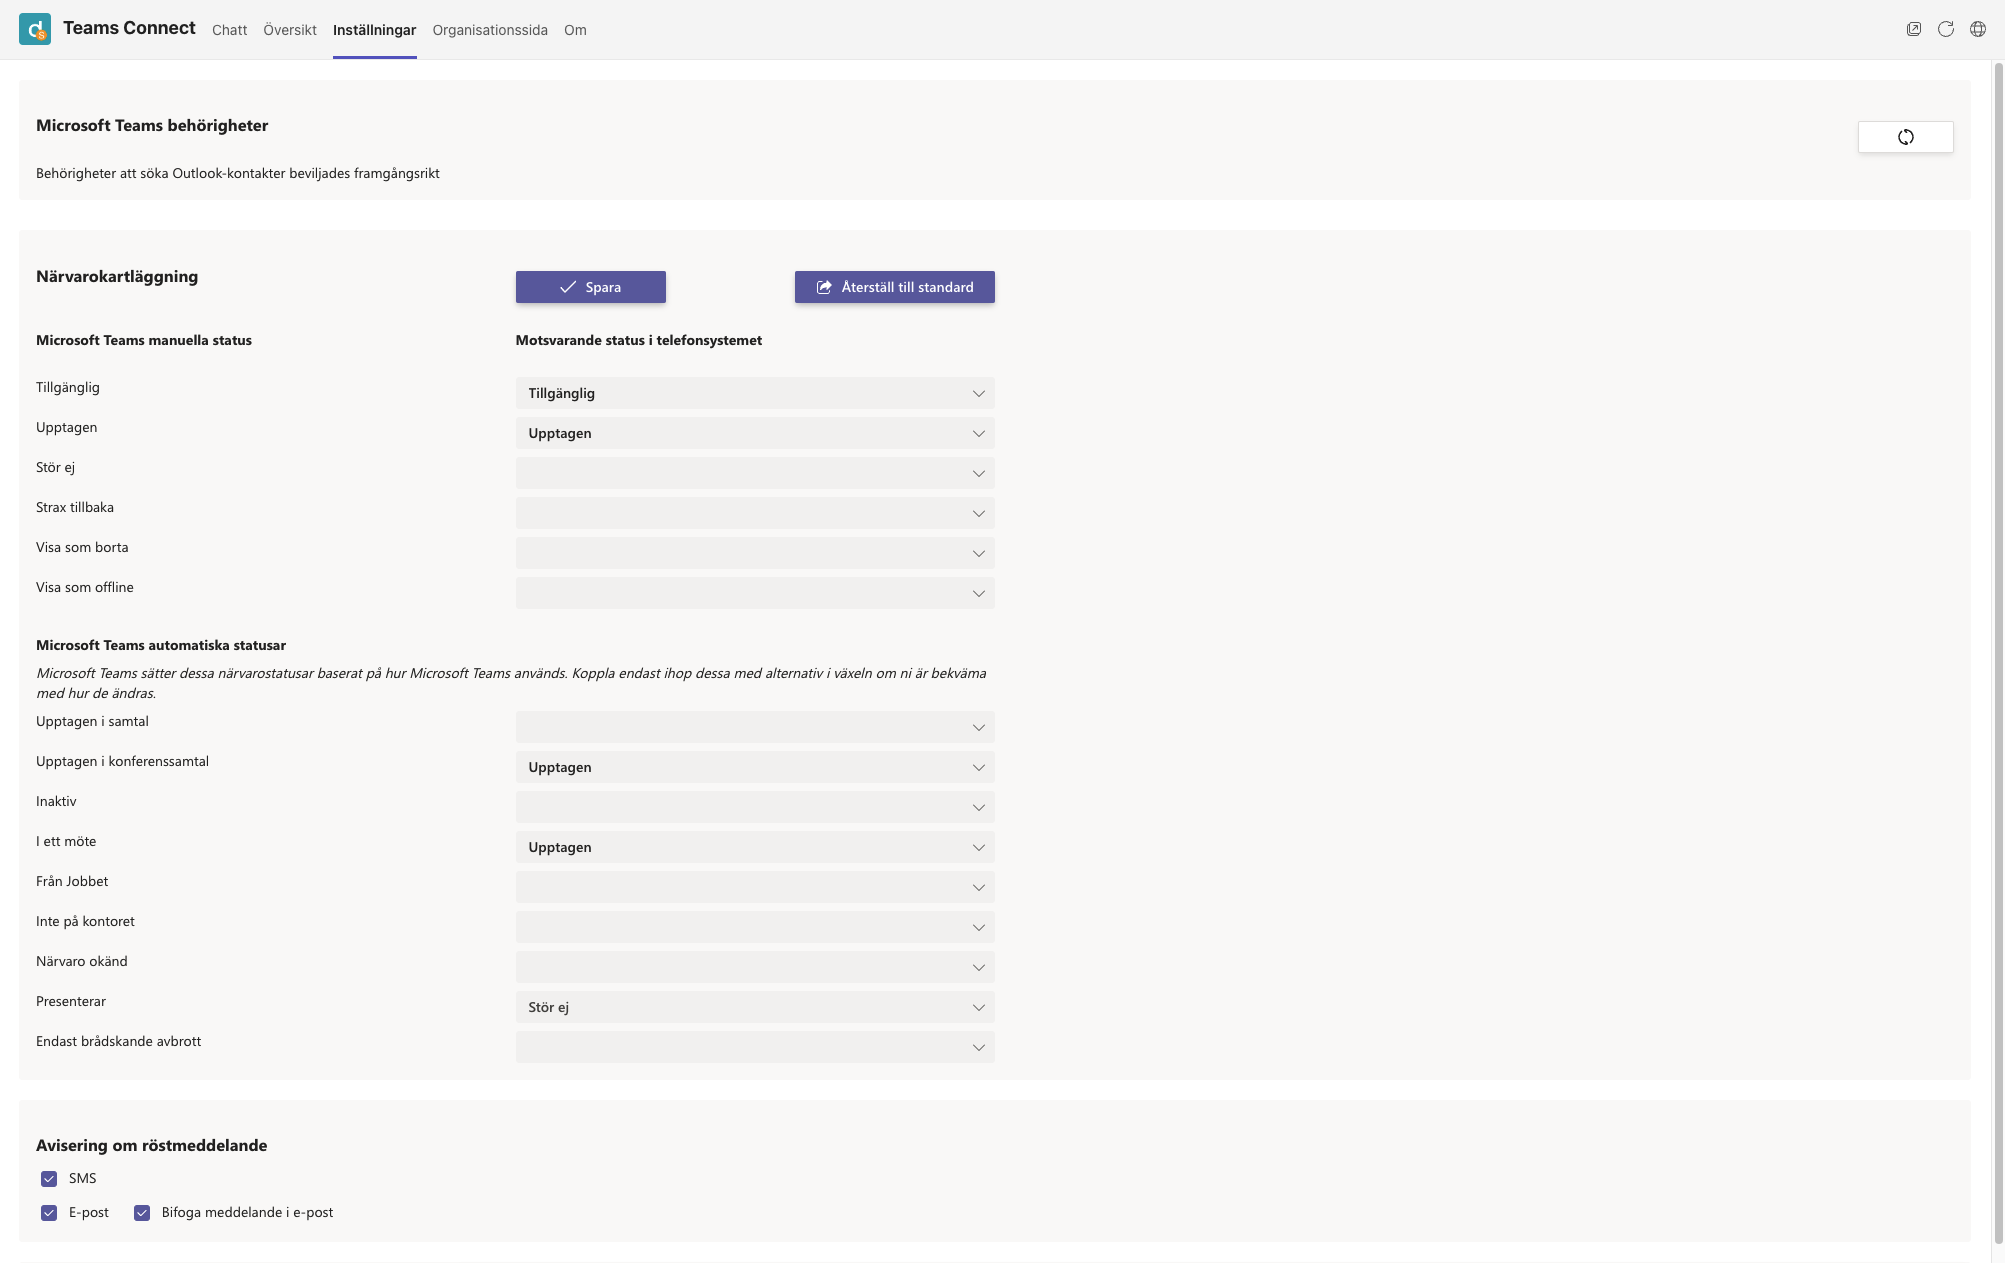Switch to the Översikt tab
This screenshot has width=2005, height=1263.
click(290, 30)
